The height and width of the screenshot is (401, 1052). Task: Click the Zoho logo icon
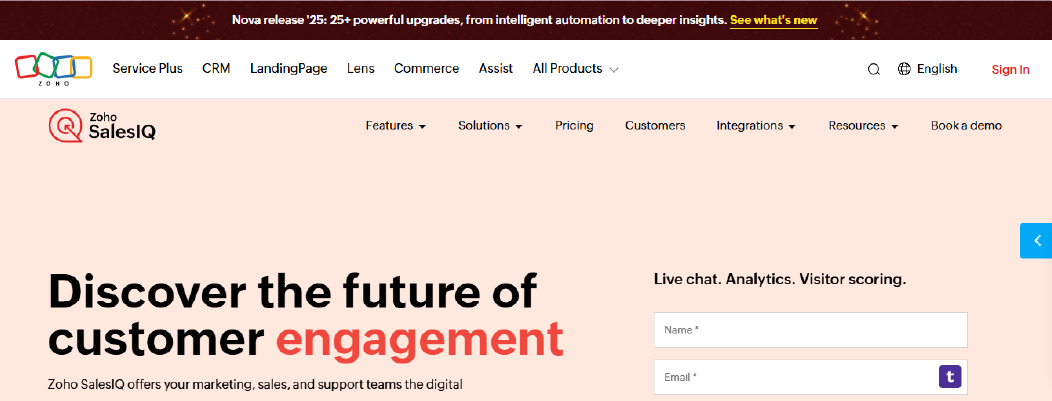click(53, 68)
